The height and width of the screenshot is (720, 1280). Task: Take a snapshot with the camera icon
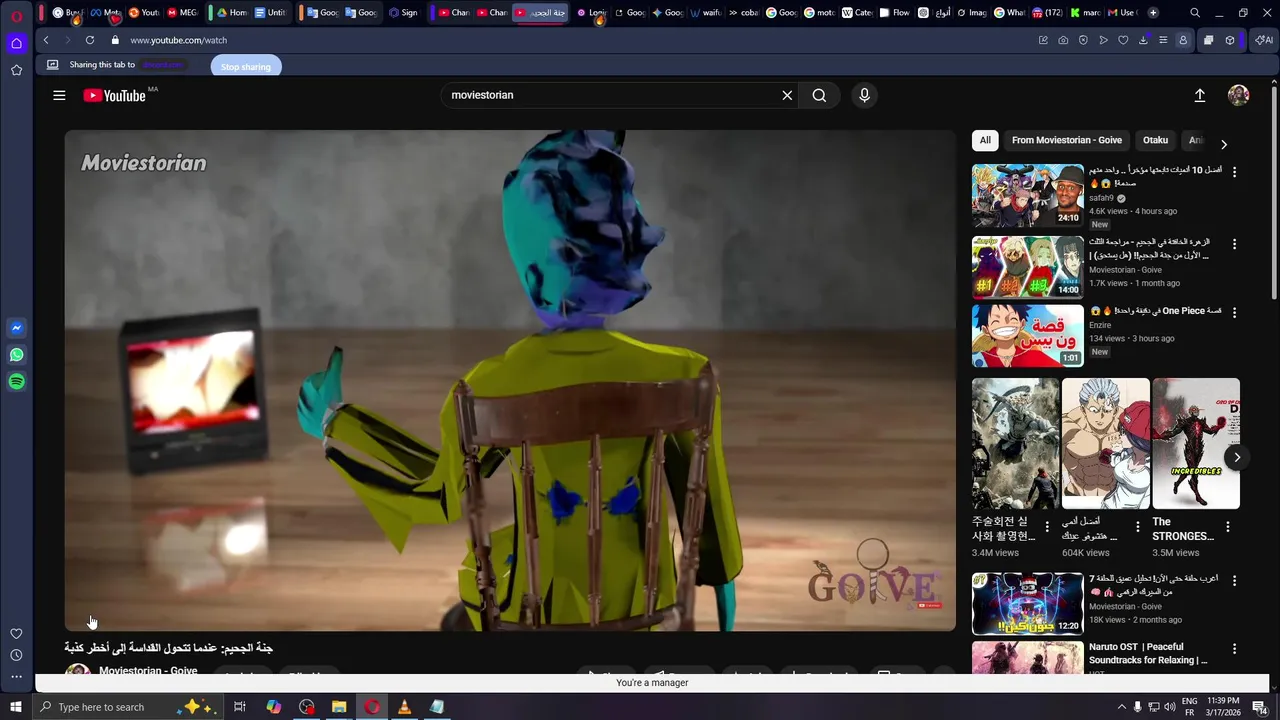click(1063, 40)
